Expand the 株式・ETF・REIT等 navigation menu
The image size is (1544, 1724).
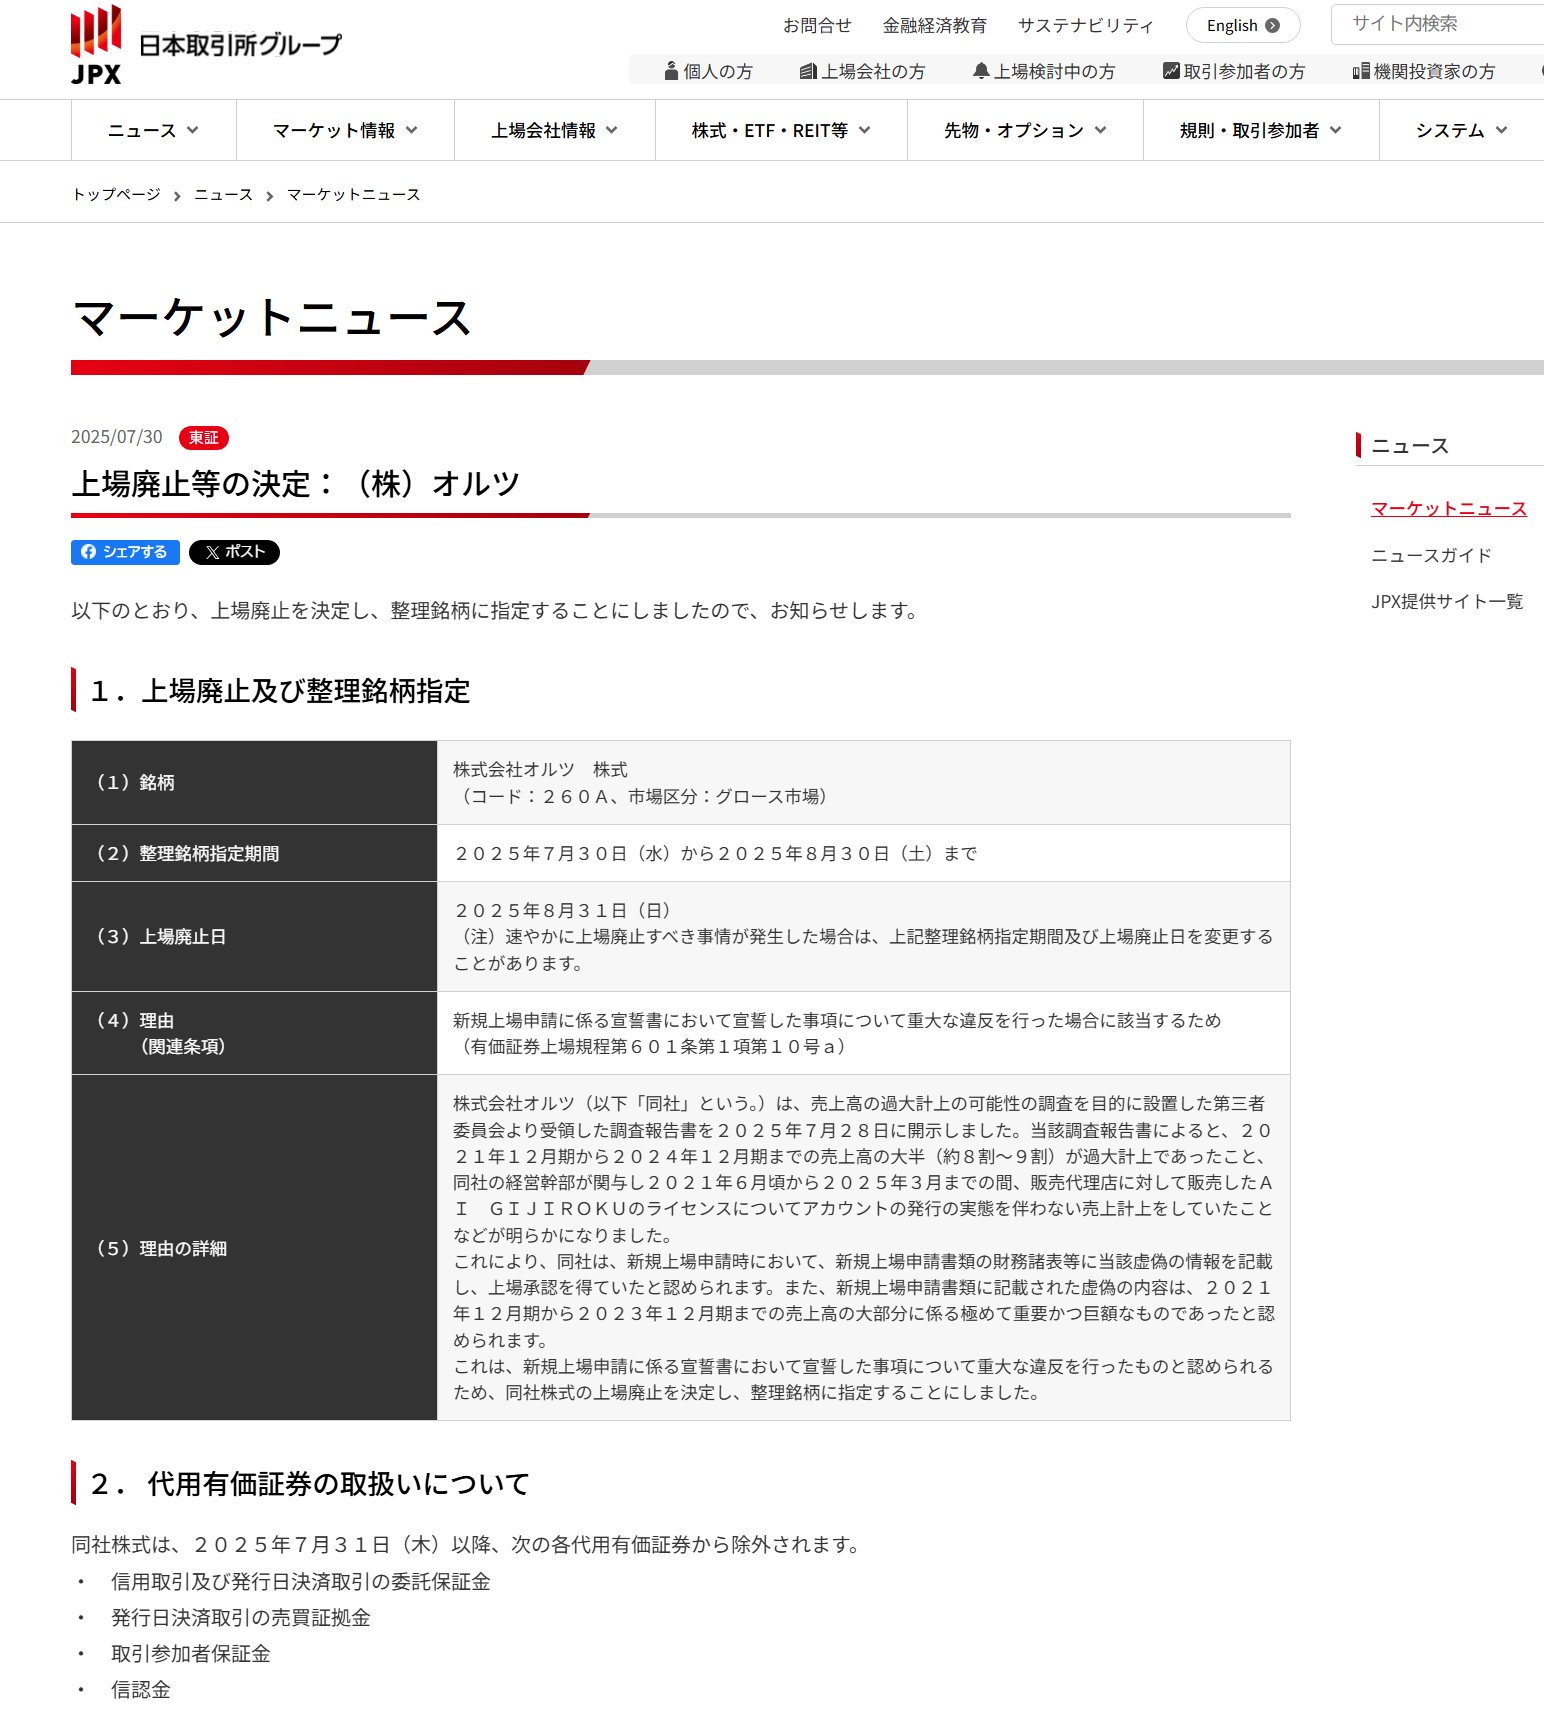(781, 130)
